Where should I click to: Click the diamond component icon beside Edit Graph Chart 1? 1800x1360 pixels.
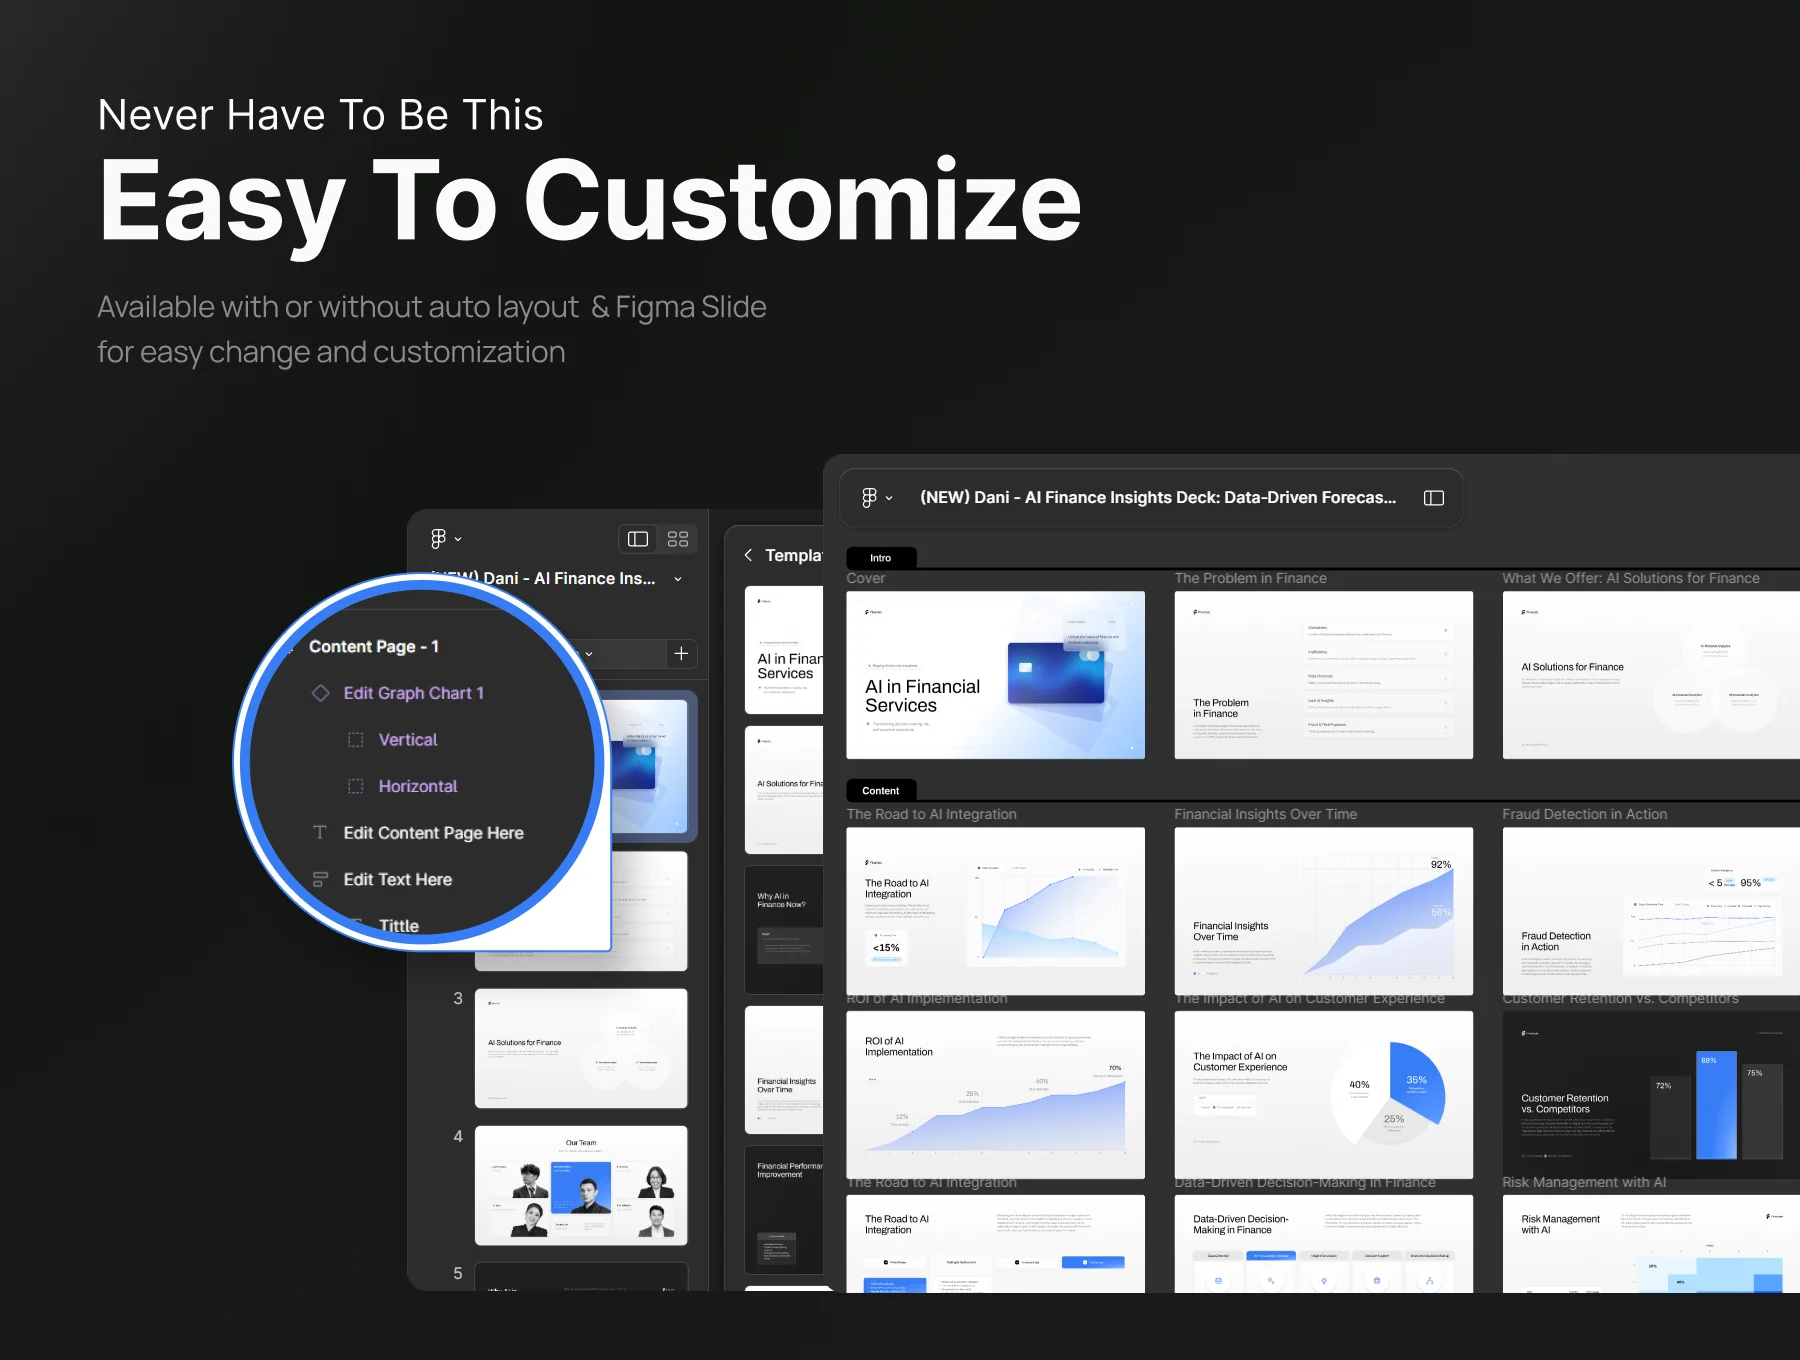[320, 693]
